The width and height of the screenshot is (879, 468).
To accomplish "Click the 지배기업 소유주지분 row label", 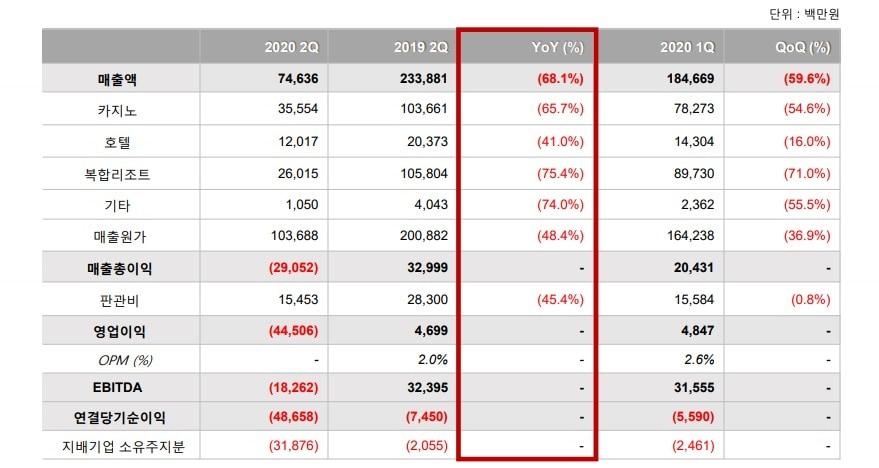I will [120, 445].
